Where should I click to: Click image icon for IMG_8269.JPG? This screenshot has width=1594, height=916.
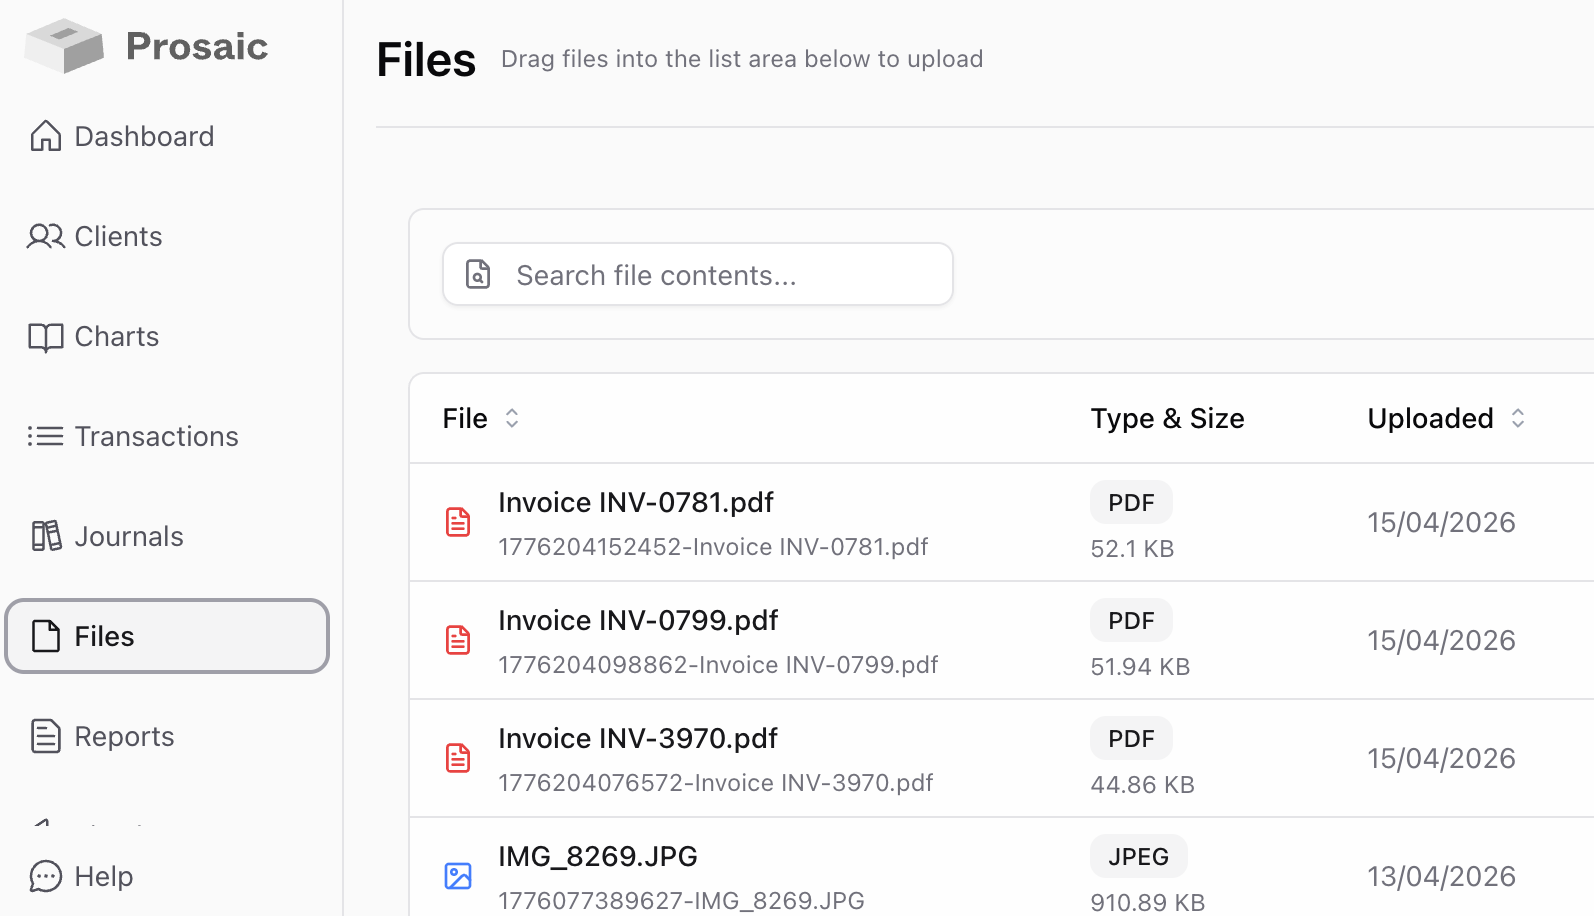pyautogui.click(x=458, y=876)
